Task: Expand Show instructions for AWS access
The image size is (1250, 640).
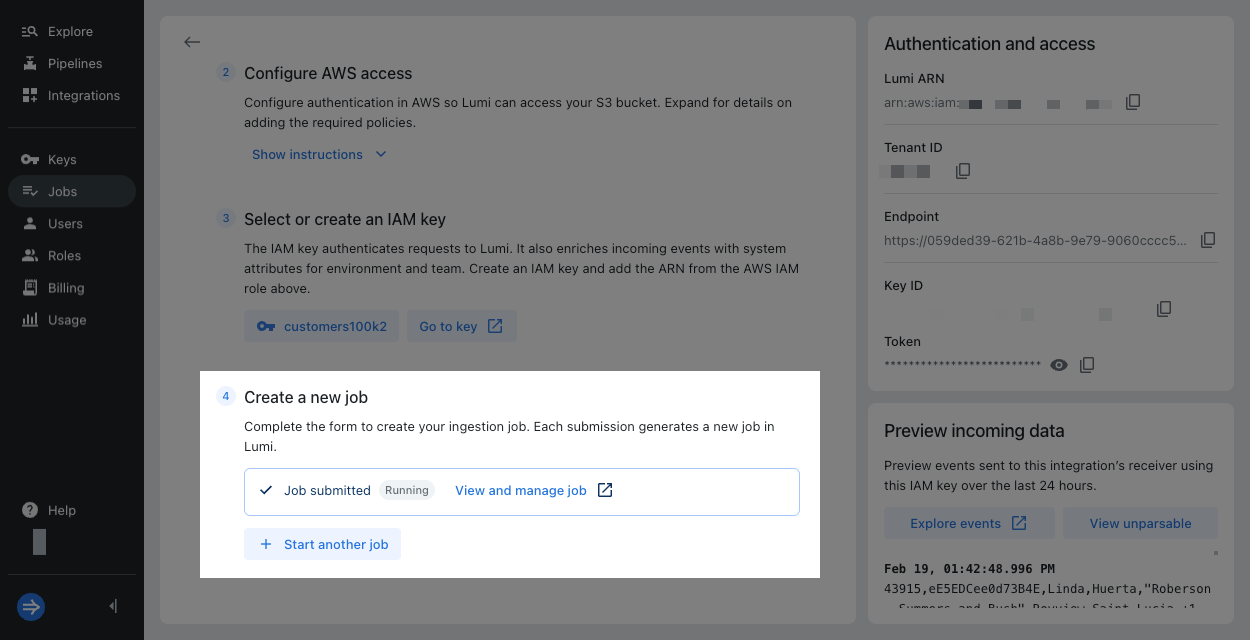Action: (x=319, y=154)
